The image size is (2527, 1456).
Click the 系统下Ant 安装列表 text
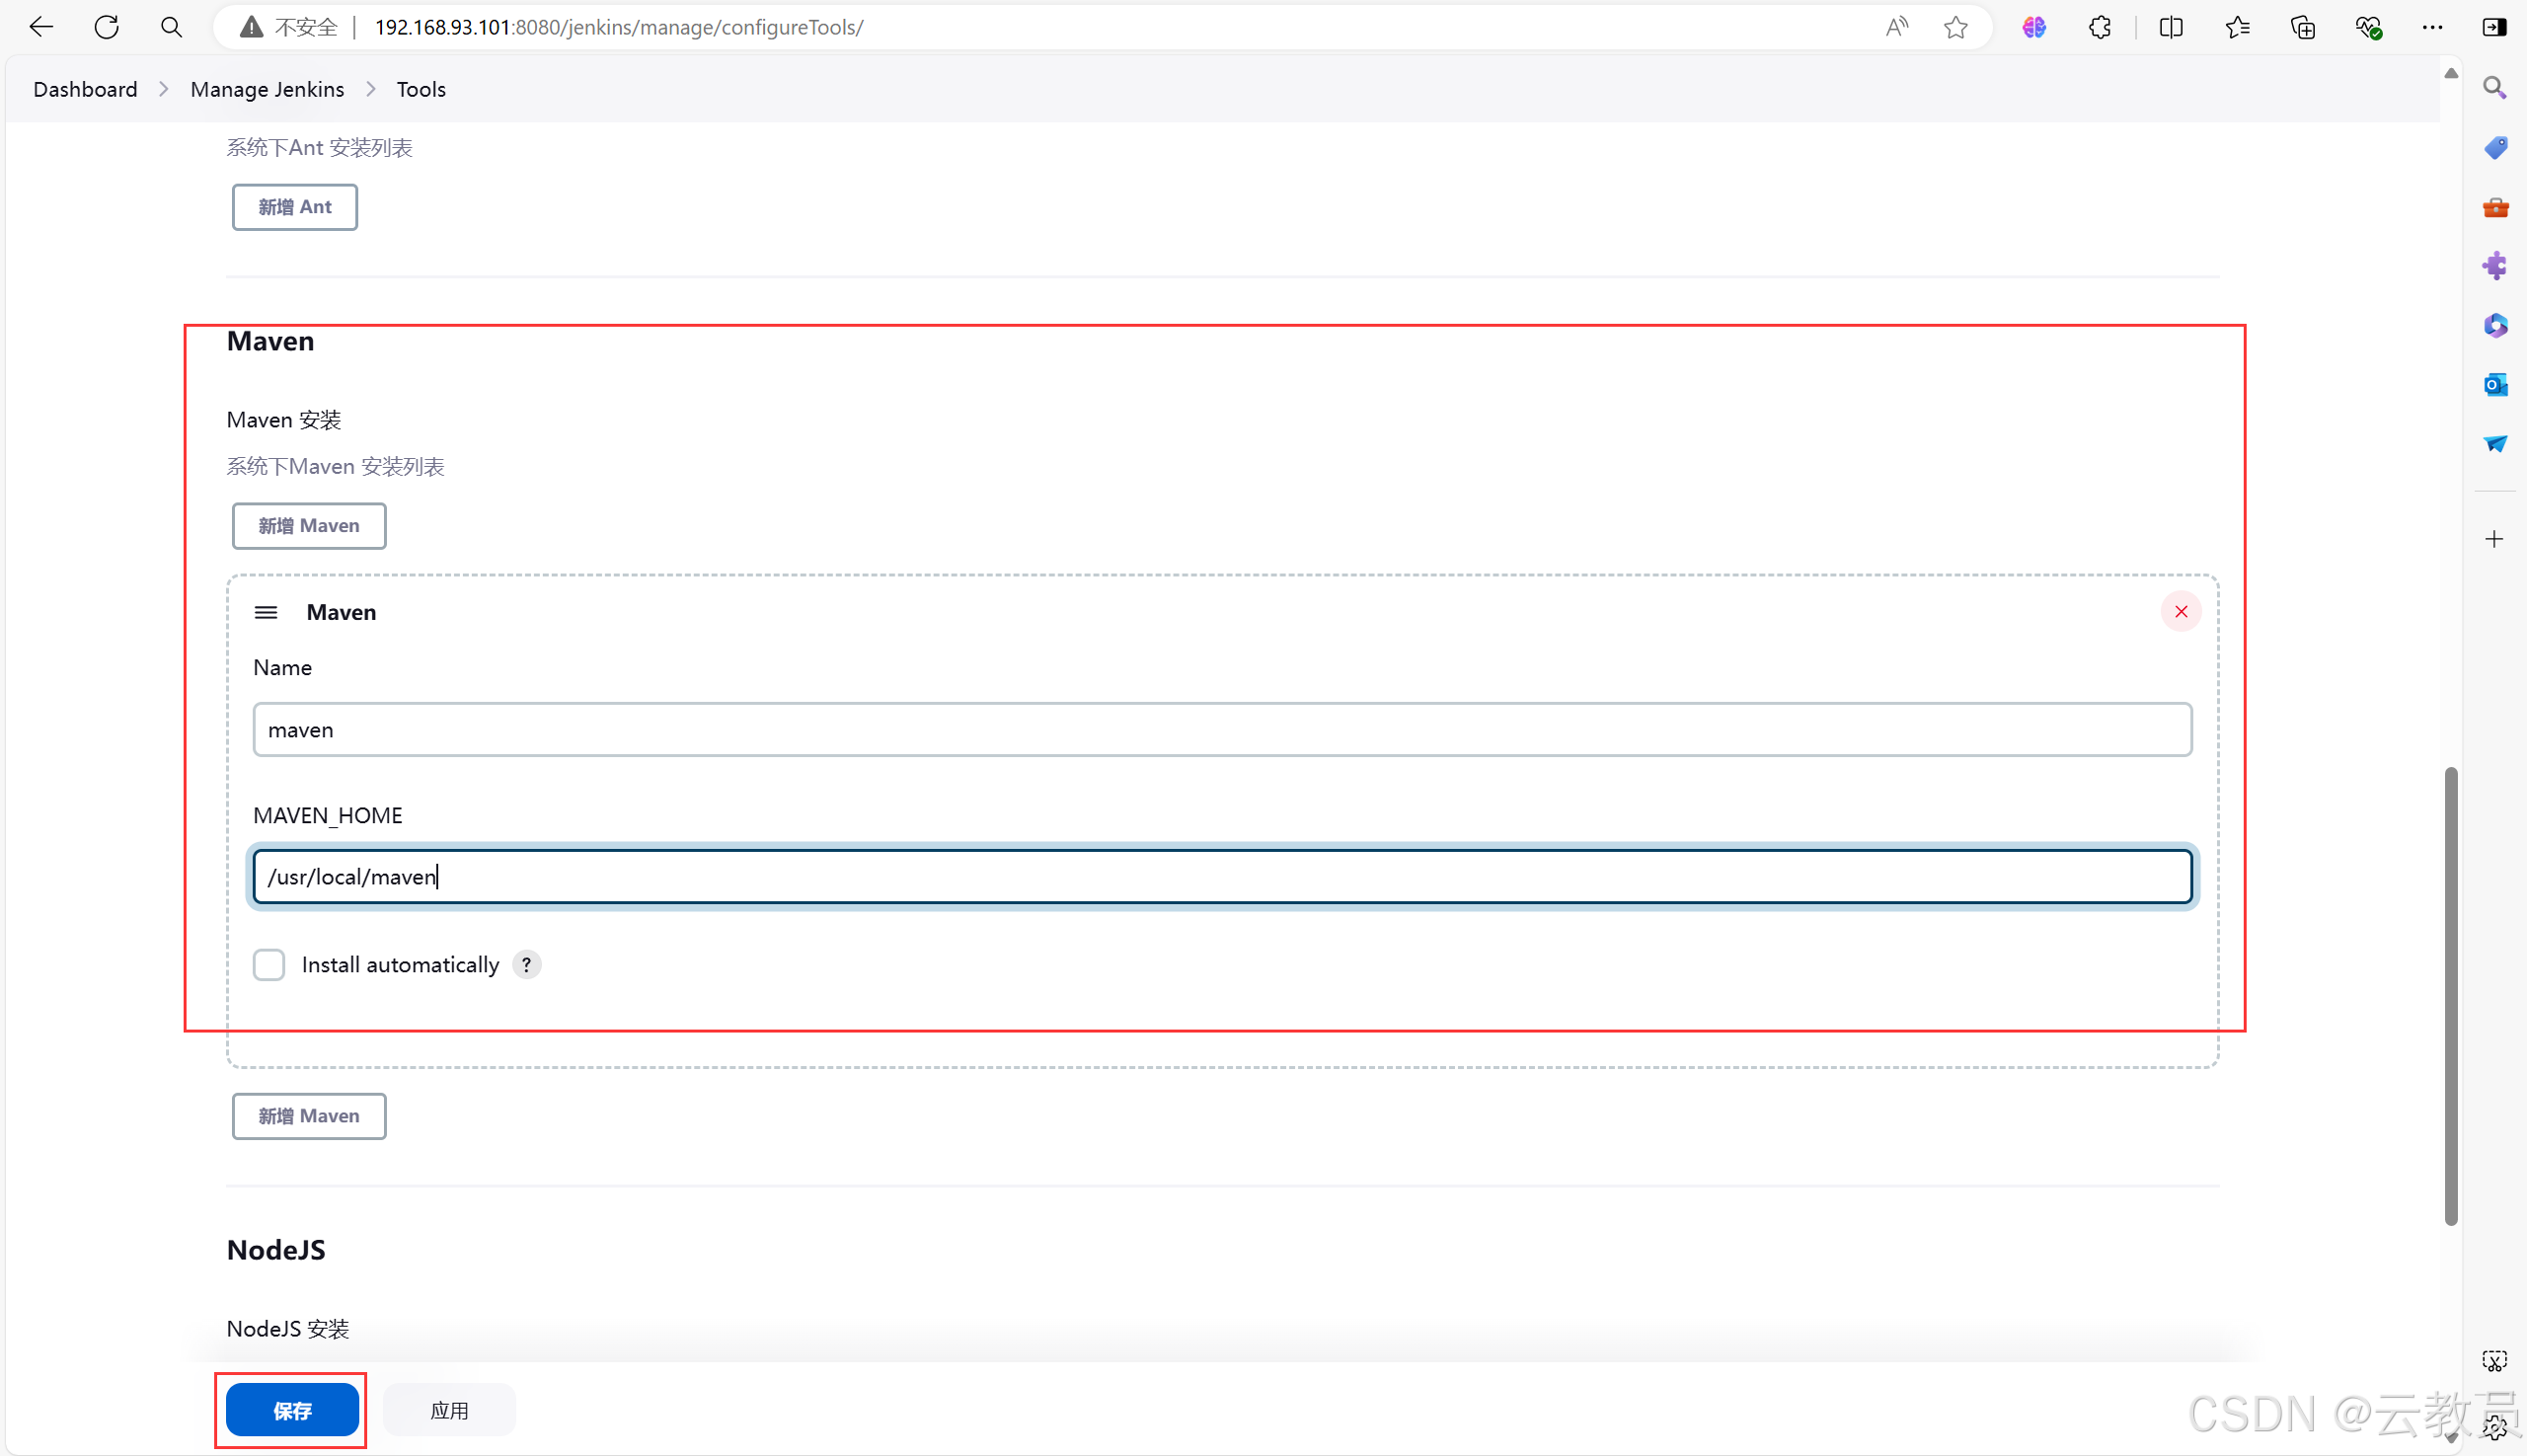(x=319, y=148)
